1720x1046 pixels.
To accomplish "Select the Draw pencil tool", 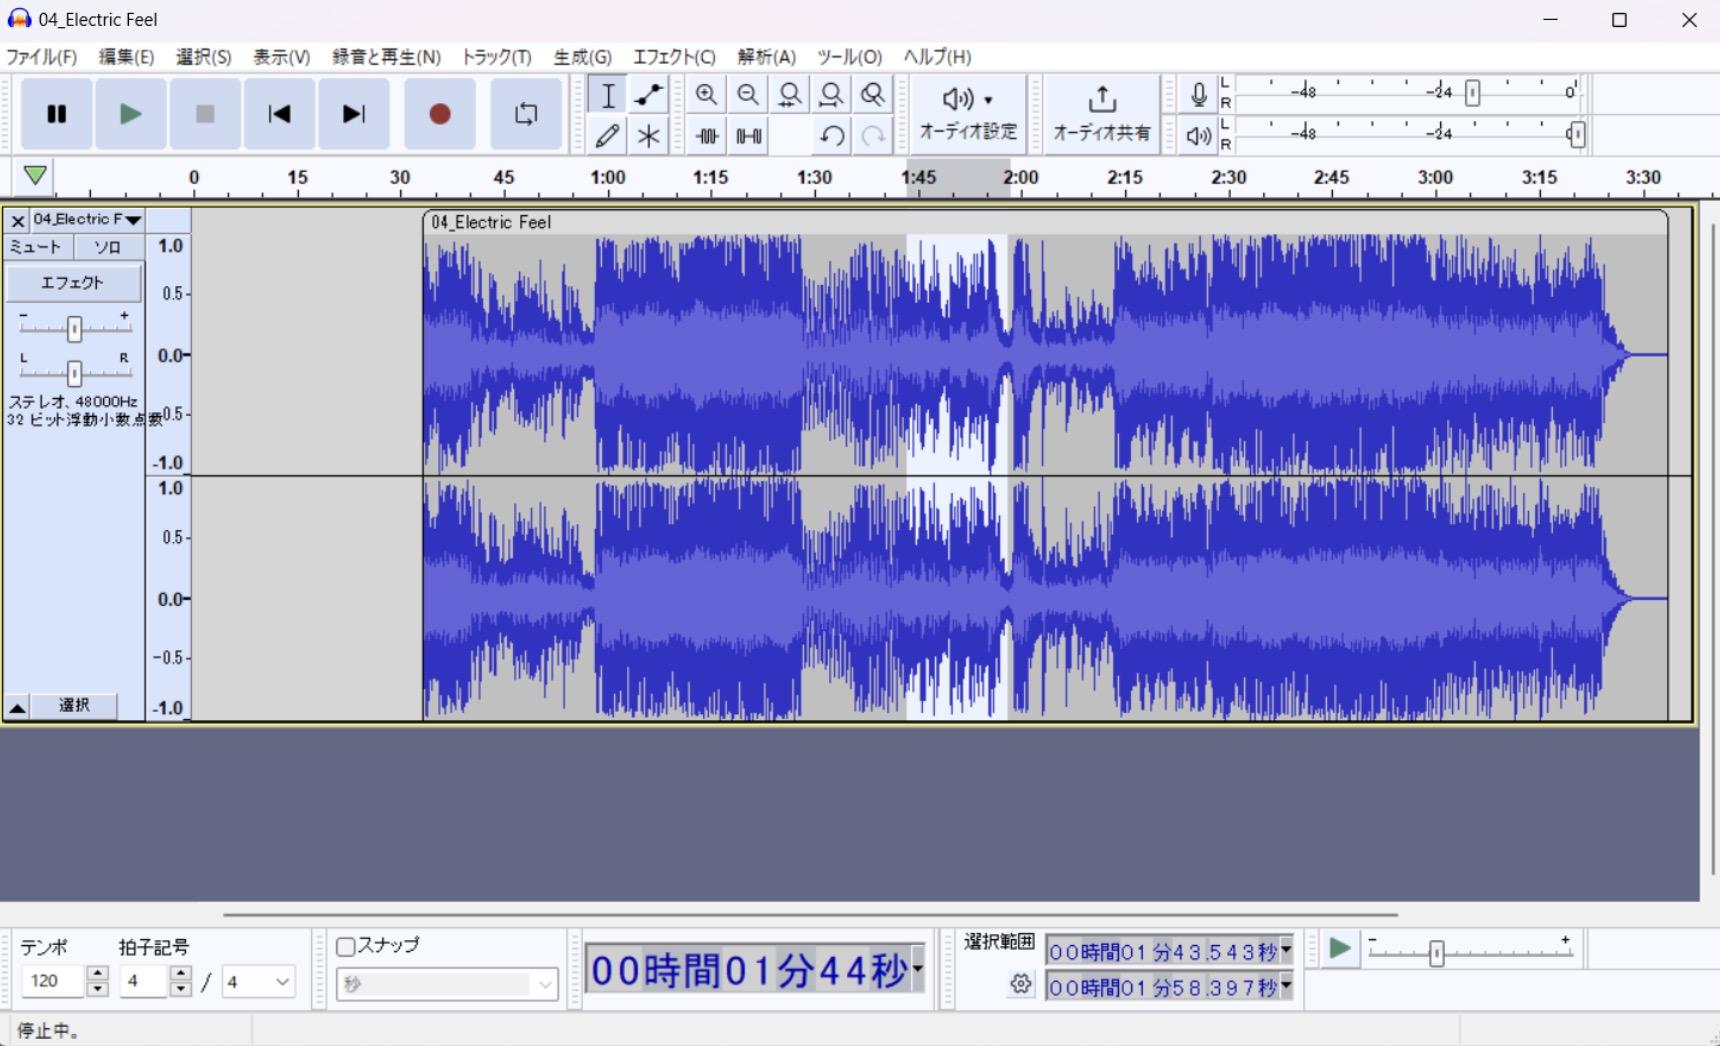I will click(607, 135).
